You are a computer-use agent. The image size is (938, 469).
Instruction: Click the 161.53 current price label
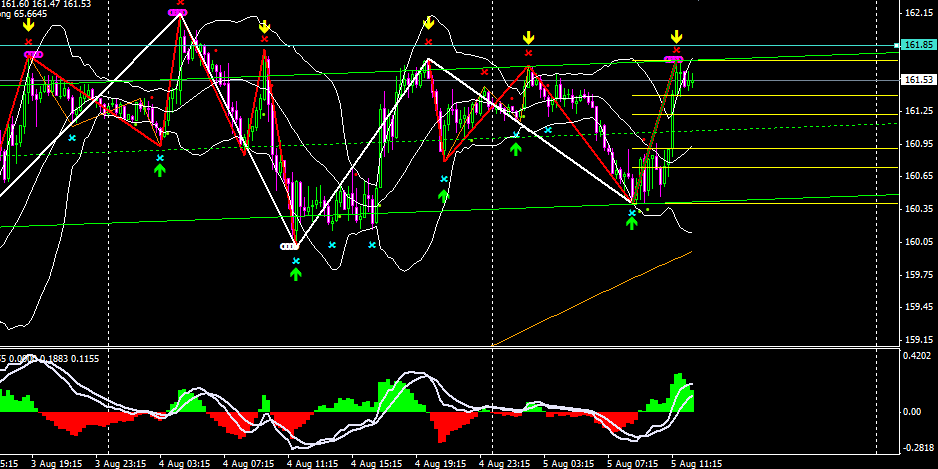tap(916, 80)
